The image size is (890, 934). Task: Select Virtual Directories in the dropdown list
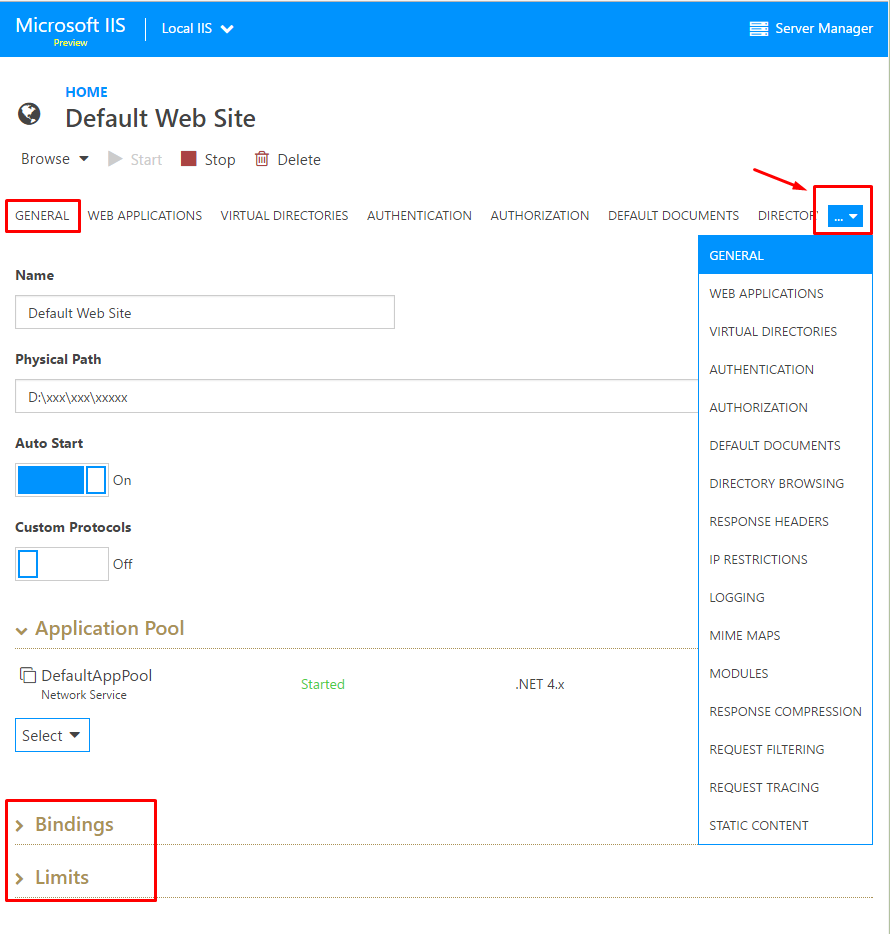pyautogui.click(x=785, y=332)
